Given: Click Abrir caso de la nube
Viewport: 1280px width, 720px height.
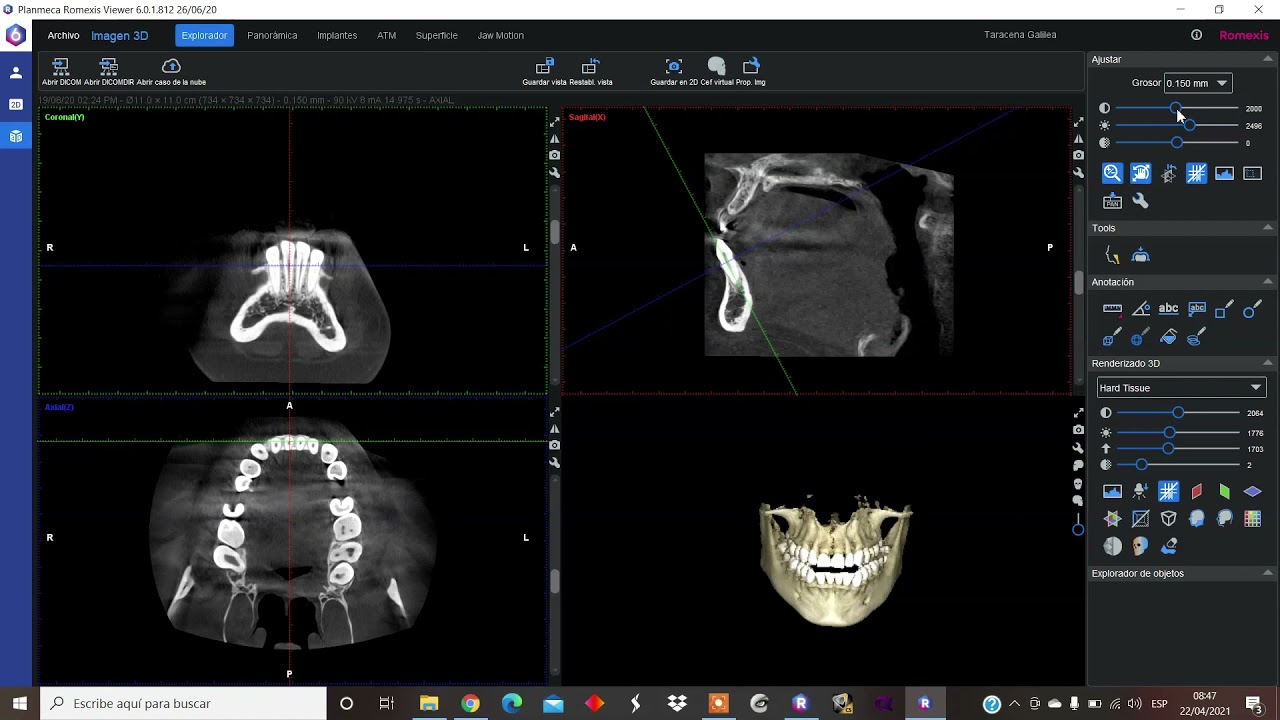Looking at the screenshot, I should 171,71.
